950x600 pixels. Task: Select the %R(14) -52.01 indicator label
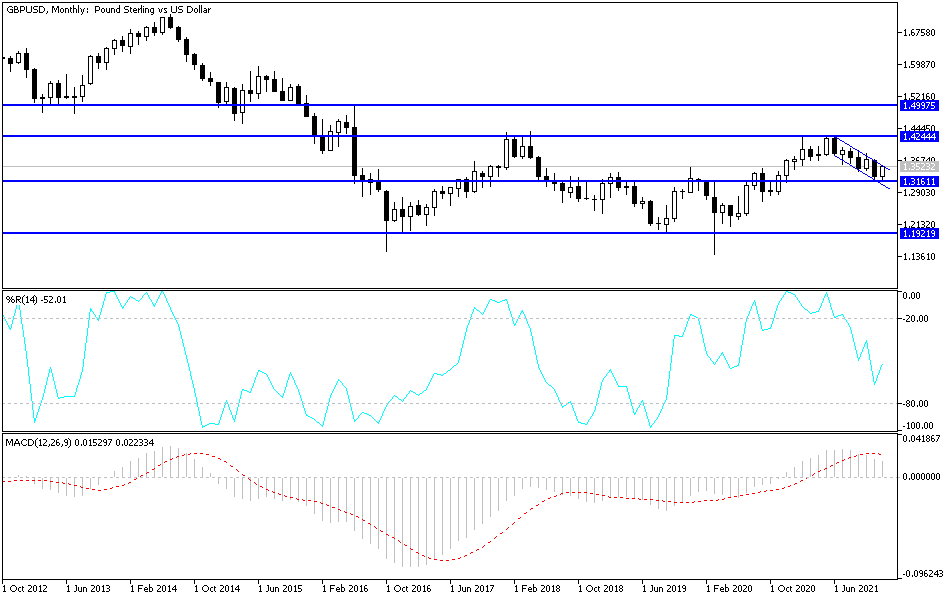[37, 297]
